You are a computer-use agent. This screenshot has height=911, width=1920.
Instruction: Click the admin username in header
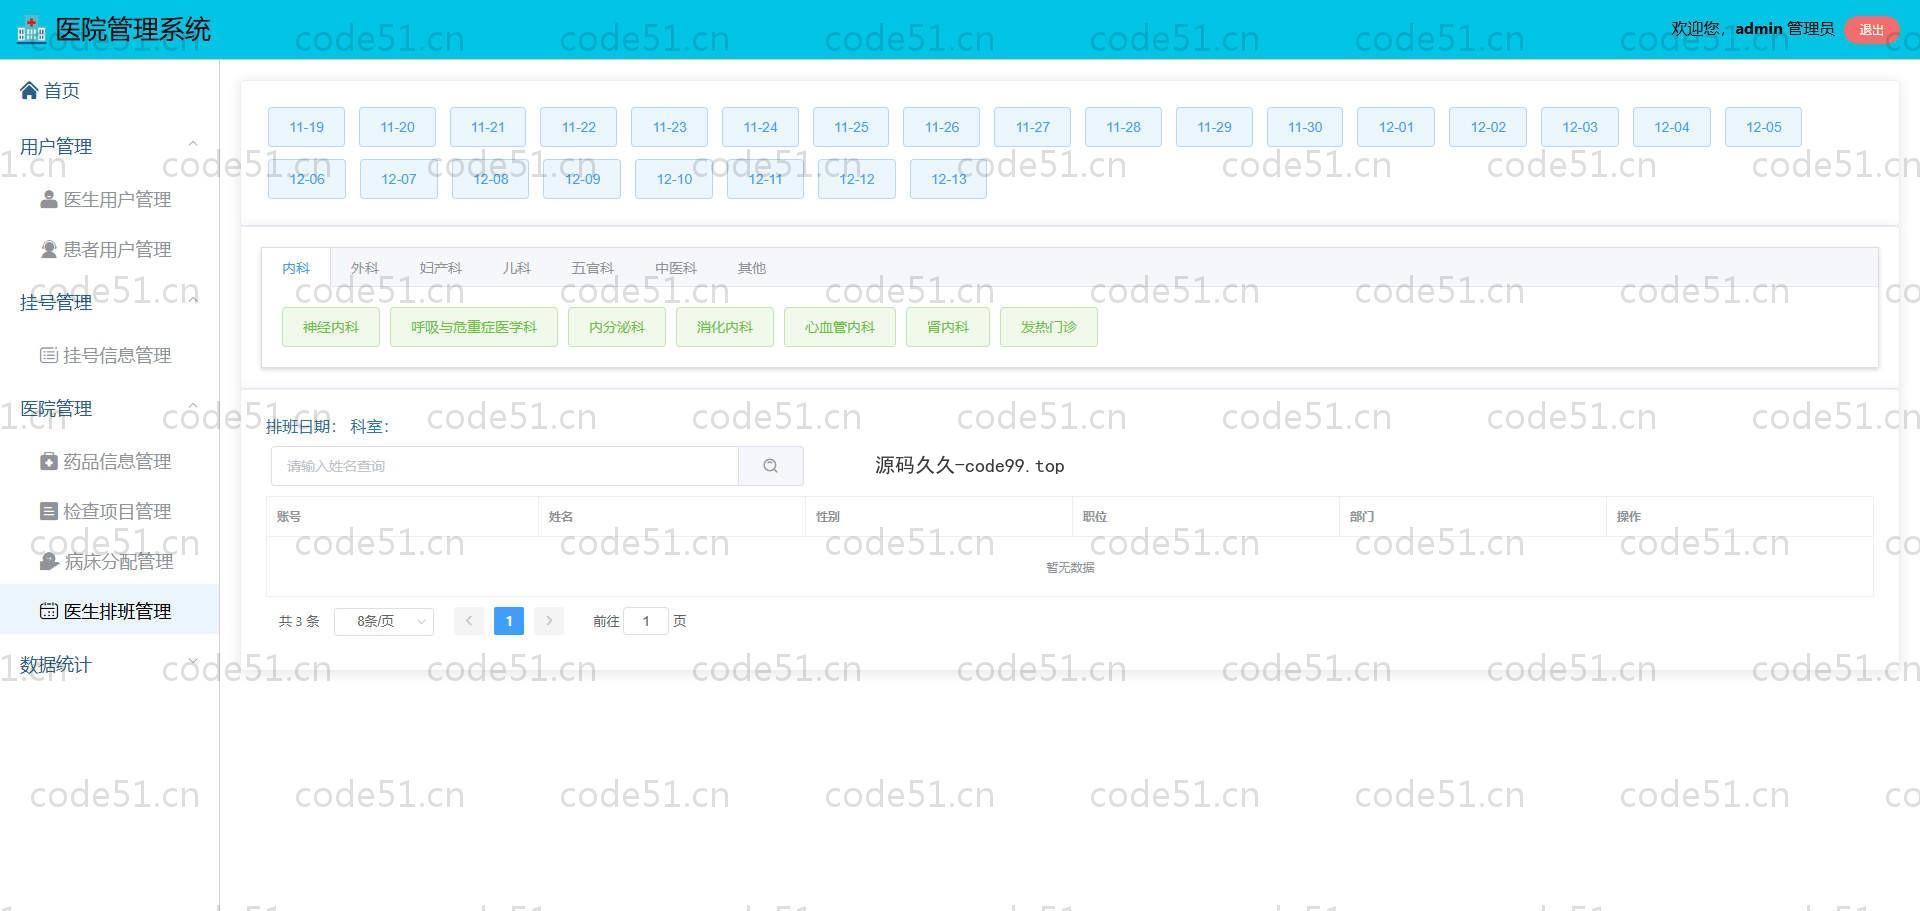tap(1759, 29)
